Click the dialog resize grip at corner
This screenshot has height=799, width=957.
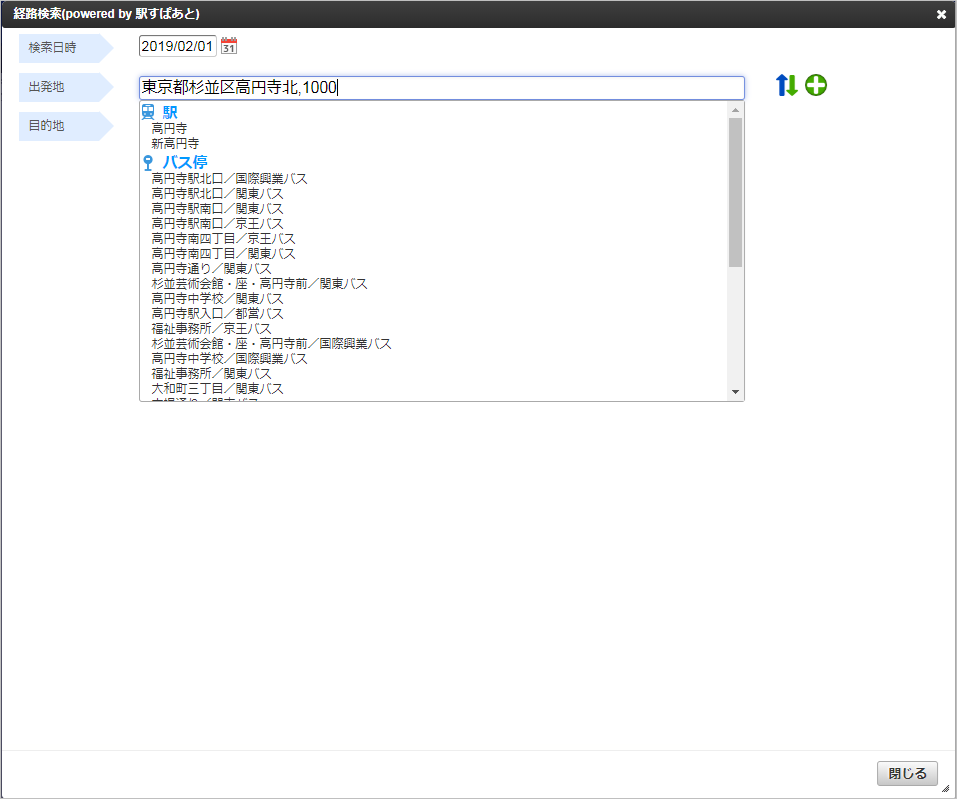pyautogui.click(x=945, y=789)
